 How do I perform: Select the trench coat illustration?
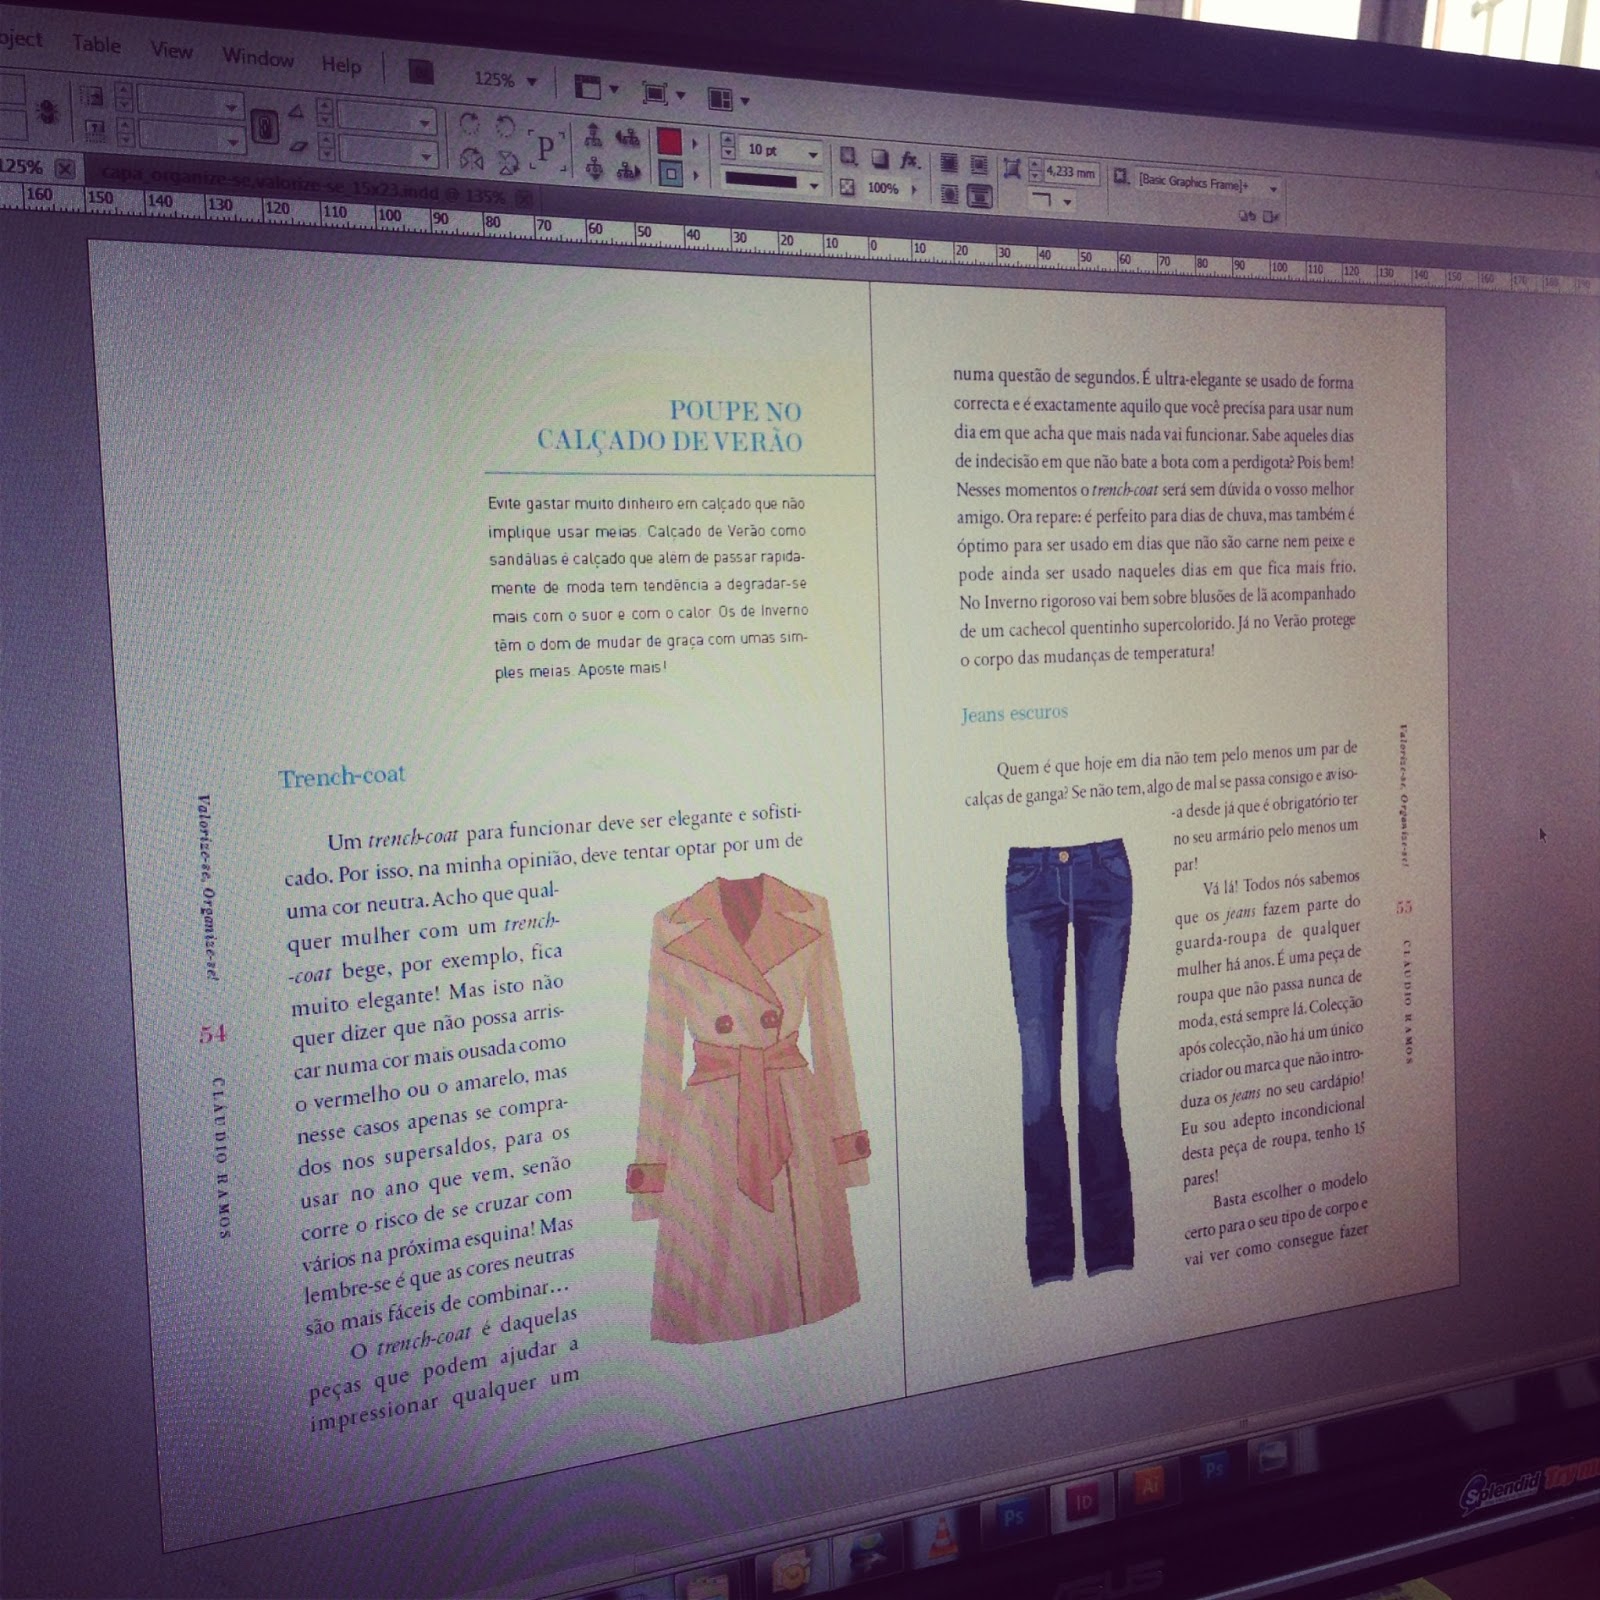748,1108
